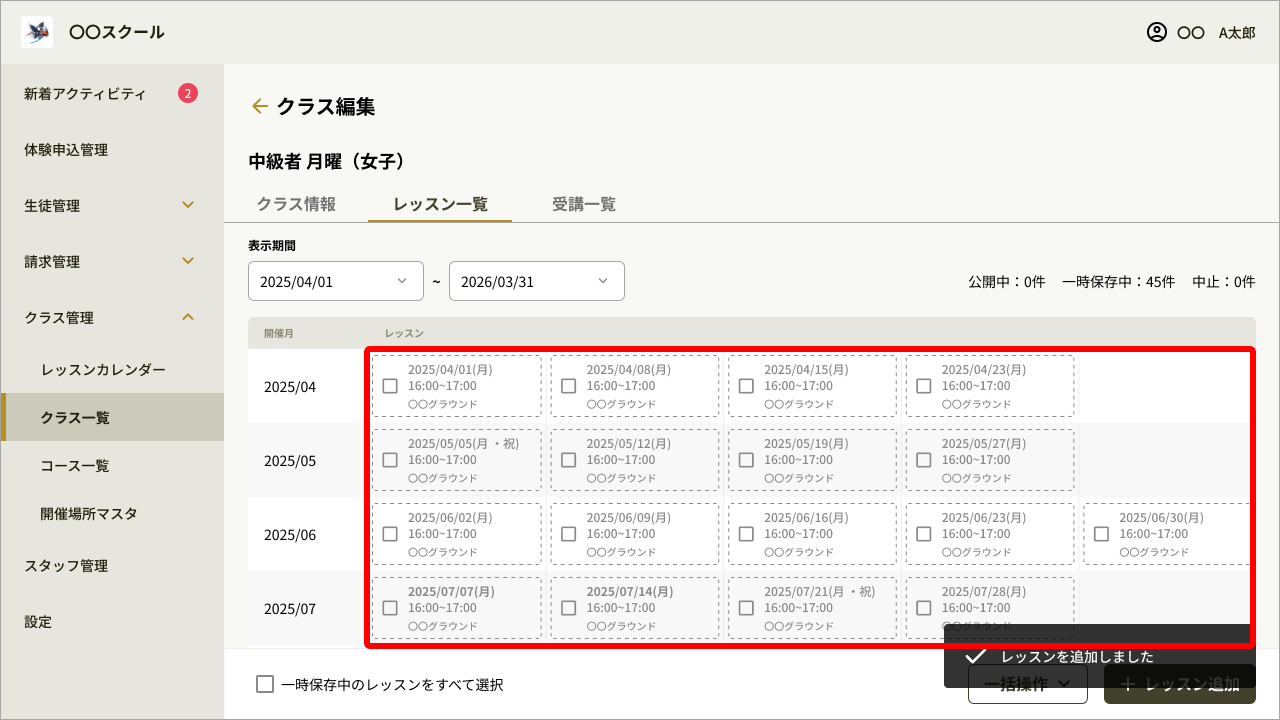Click the レッスン追加 button

[1180, 684]
